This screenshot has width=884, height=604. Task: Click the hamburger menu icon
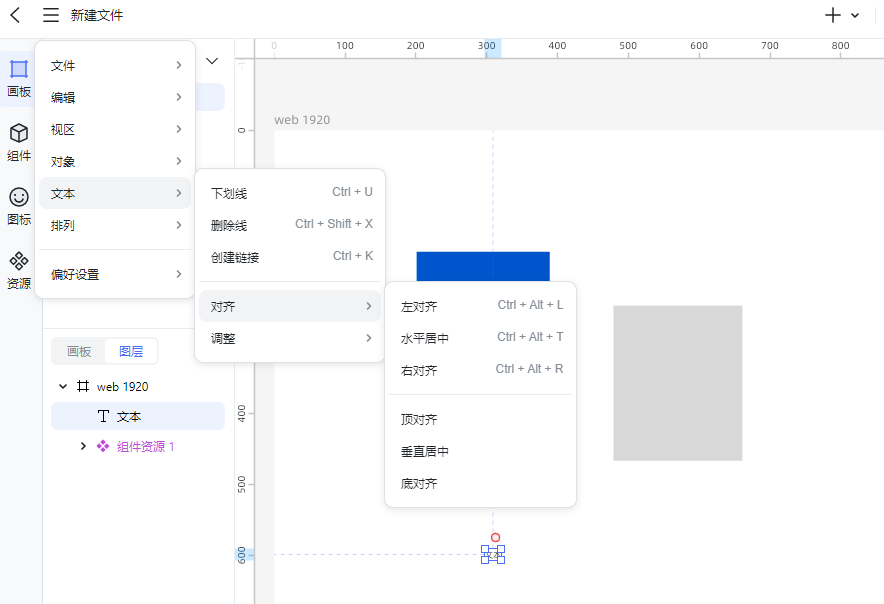pos(50,15)
